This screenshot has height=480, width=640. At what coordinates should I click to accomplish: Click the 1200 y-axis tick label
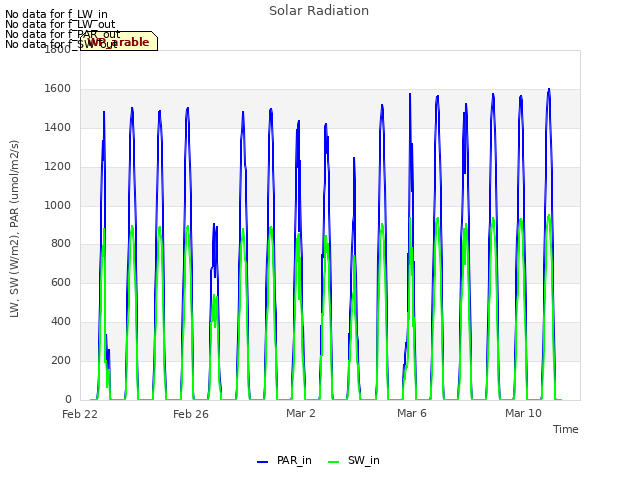[58, 167]
